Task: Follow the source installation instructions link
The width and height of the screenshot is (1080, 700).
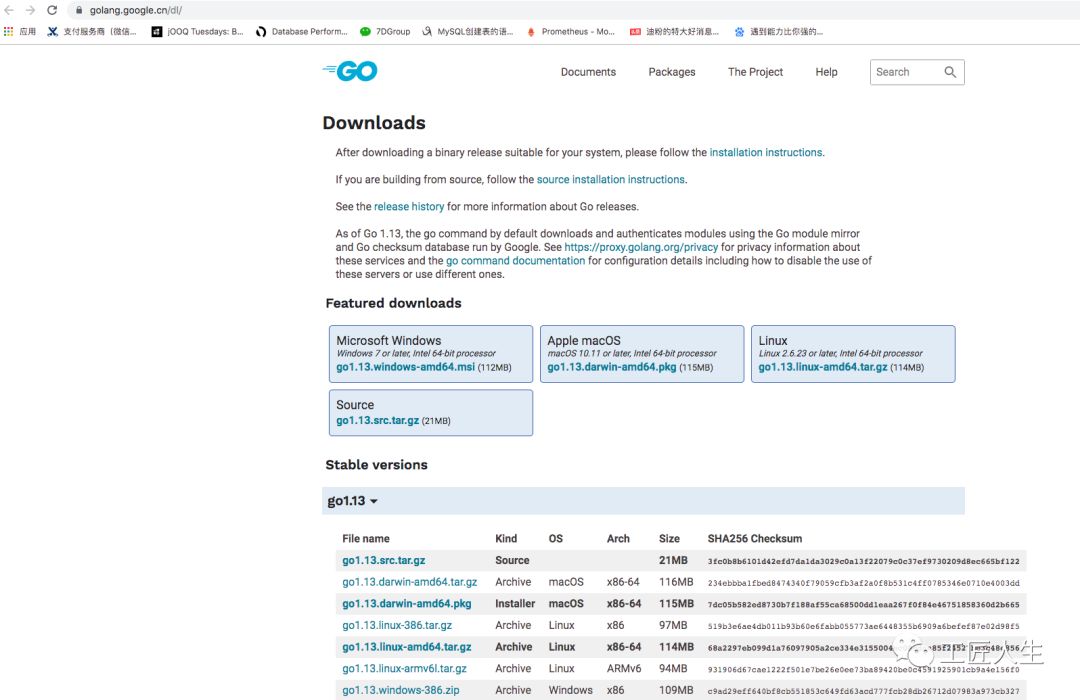Action: (611, 179)
